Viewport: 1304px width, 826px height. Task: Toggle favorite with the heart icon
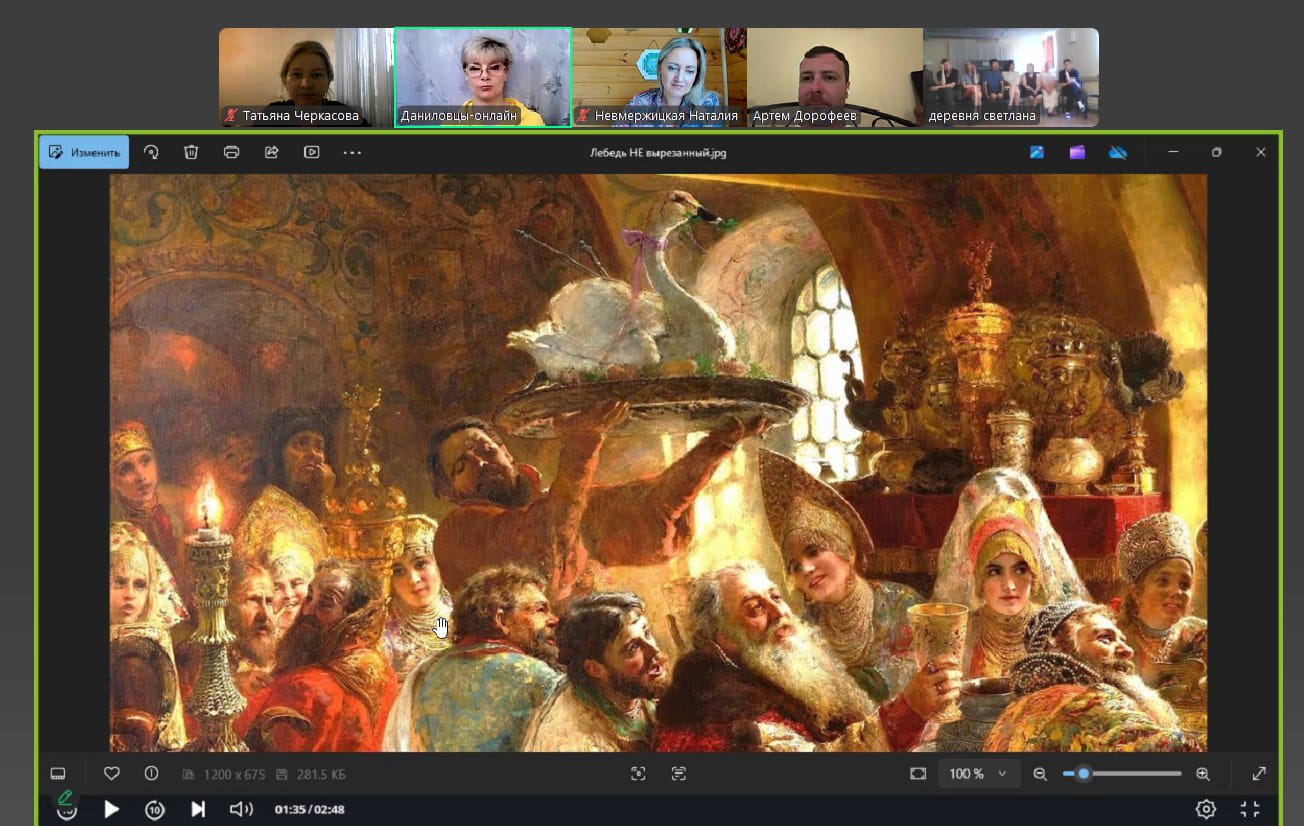[112, 773]
